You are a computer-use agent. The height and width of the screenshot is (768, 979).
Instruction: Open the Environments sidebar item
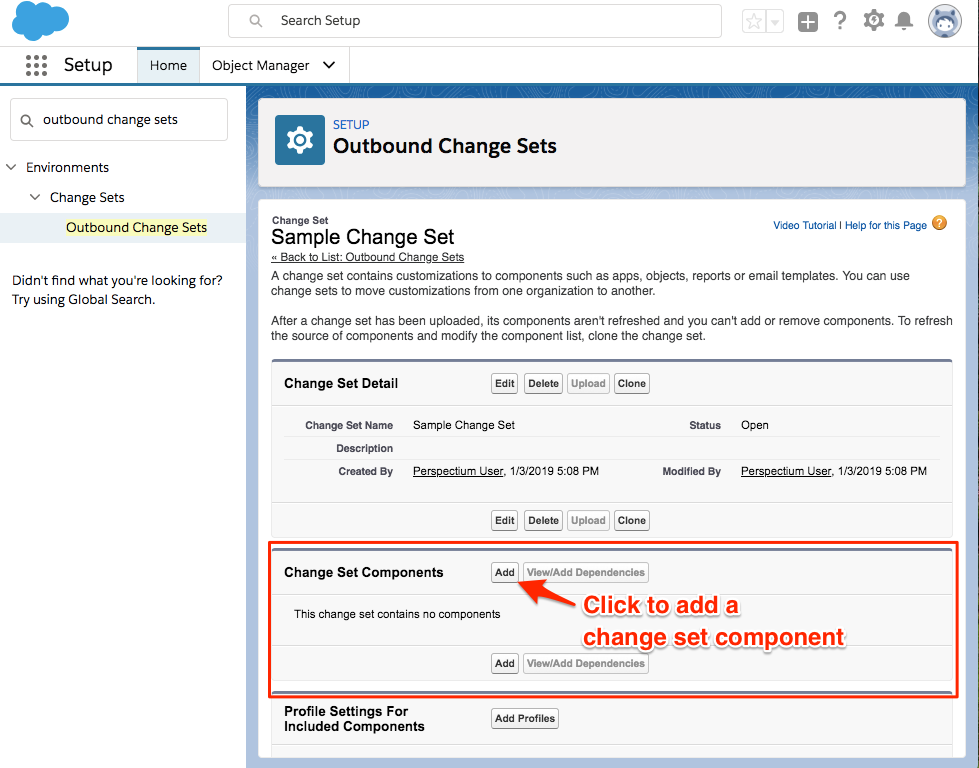[x=67, y=167]
